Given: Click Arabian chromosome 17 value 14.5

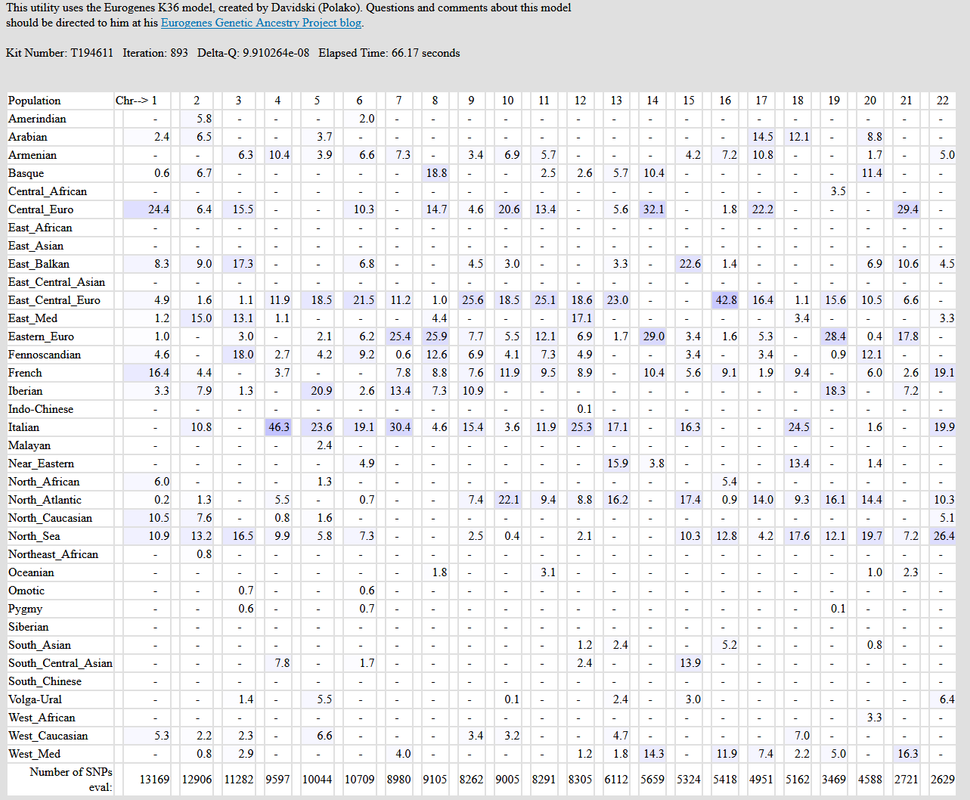Looking at the screenshot, I should coord(763,137).
